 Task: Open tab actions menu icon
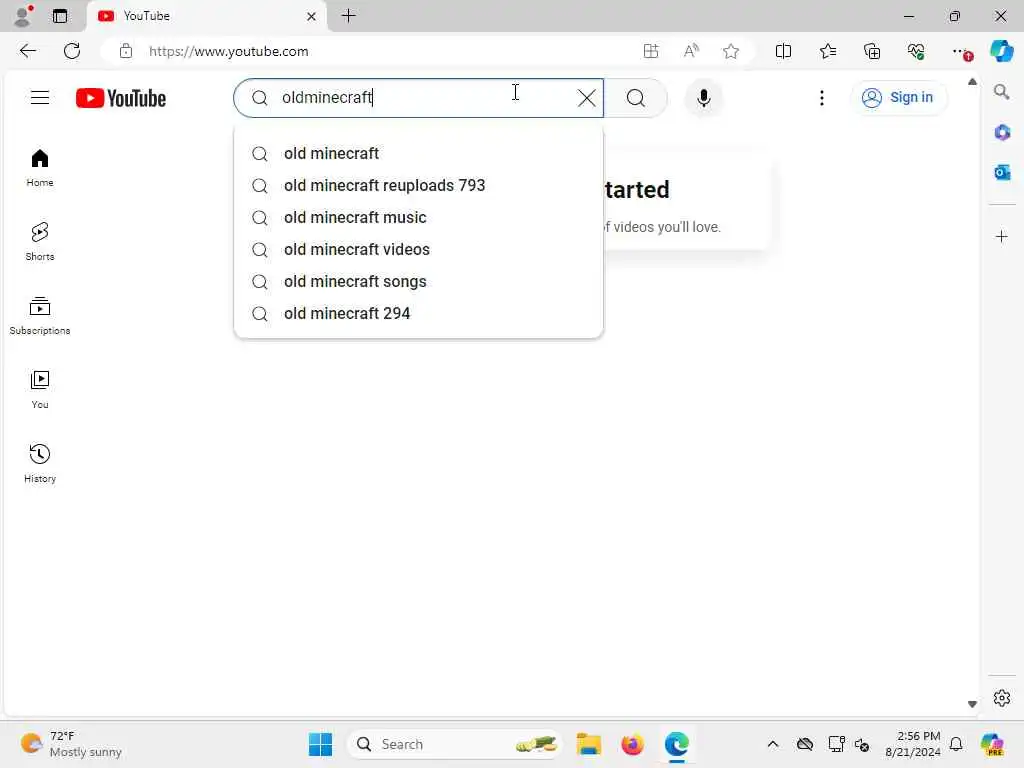click(x=60, y=16)
